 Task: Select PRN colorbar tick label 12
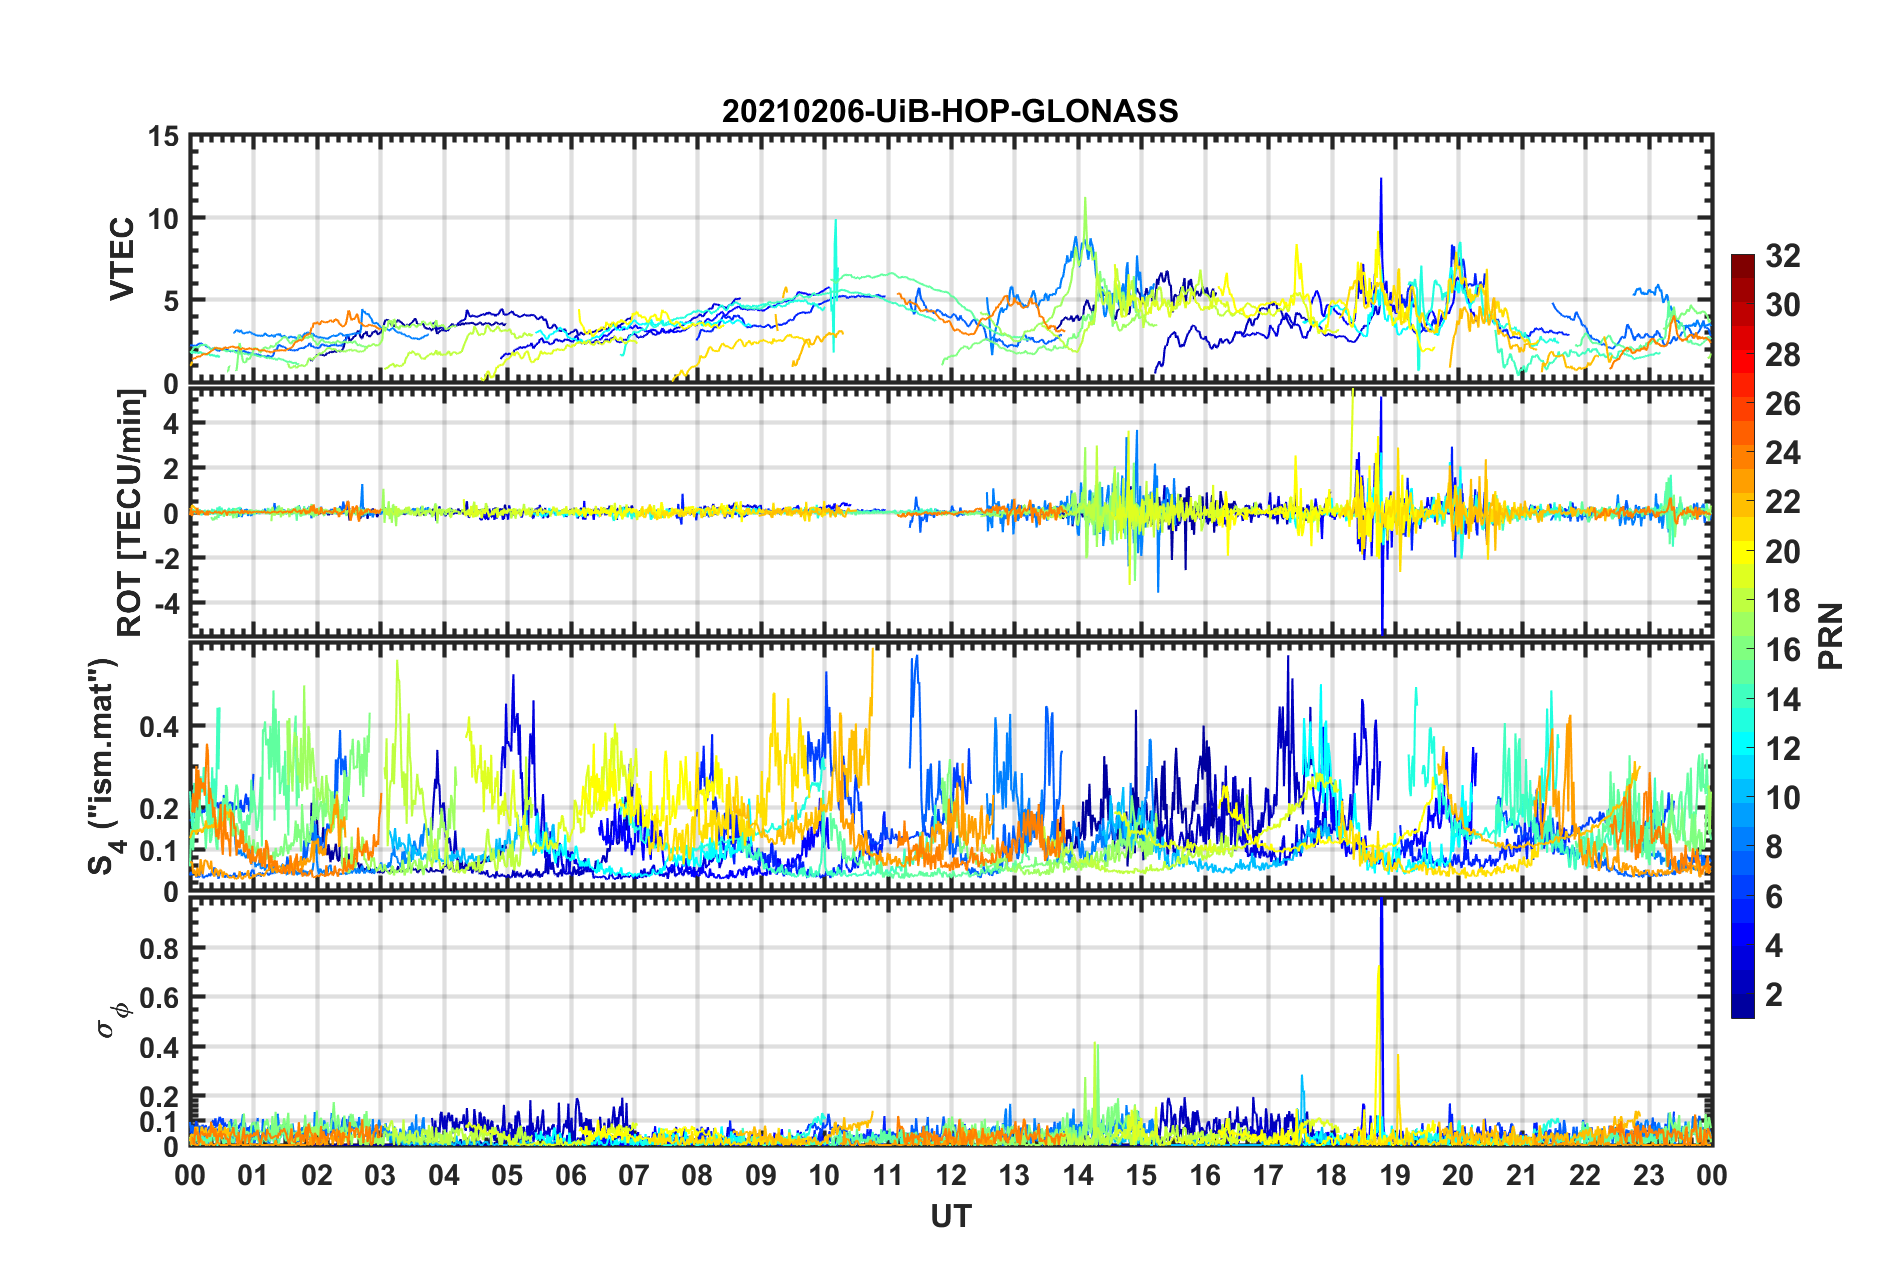coord(1782,749)
